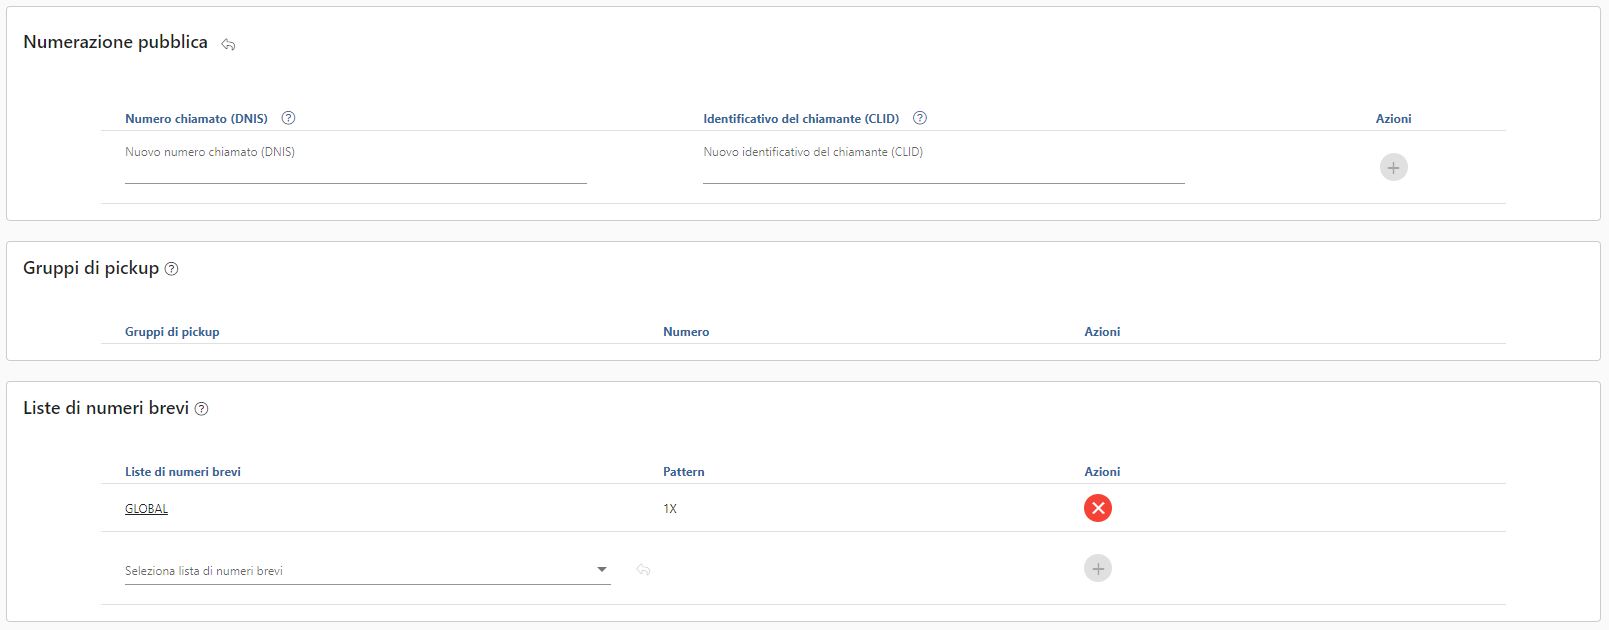
Task: Click the Numerazione pubblica section title
Action: click(x=115, y=42)
